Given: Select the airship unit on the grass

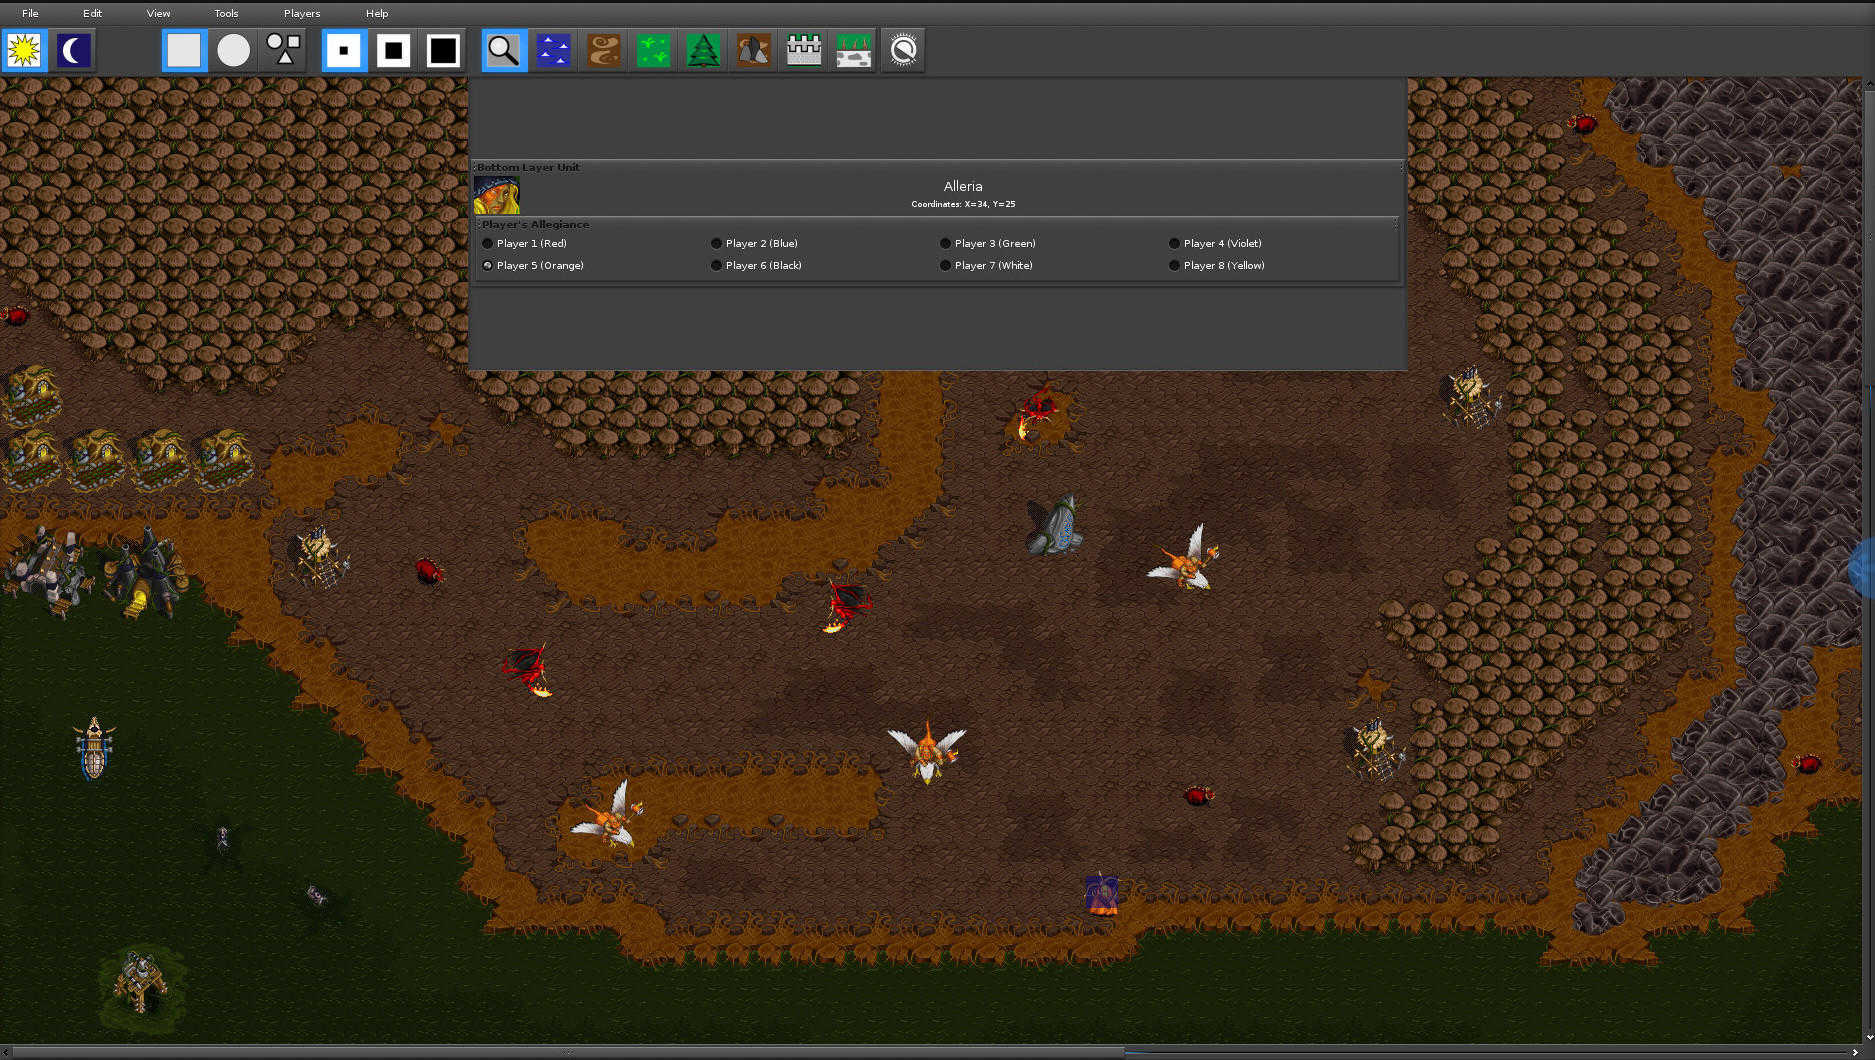Looking at the screenshot, I should tap(94, 748).
